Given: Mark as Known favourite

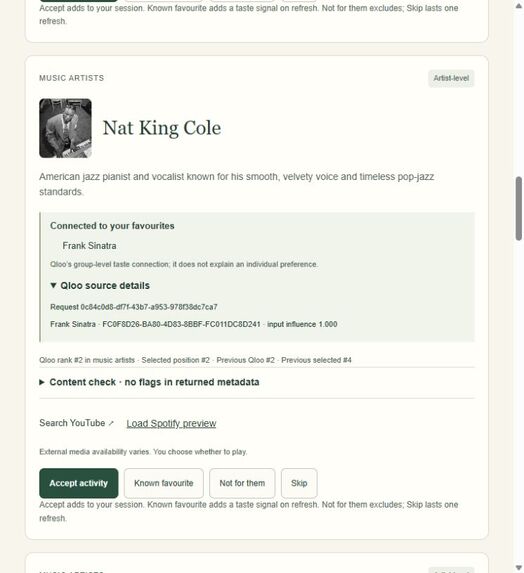Looking at the screenshot, I should pyautogui.click(x=164, y=483).
